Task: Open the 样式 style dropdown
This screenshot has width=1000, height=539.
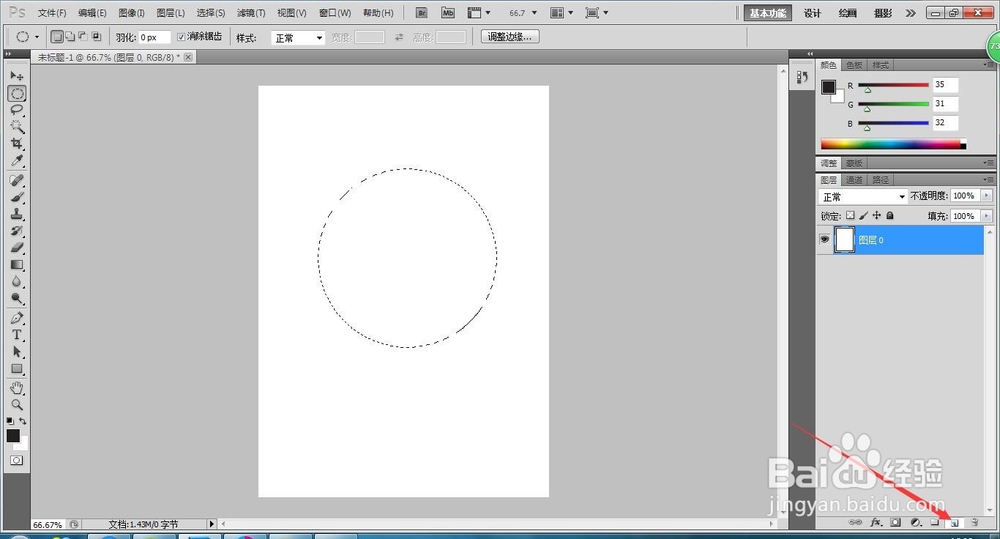Action: pos(298,38)
